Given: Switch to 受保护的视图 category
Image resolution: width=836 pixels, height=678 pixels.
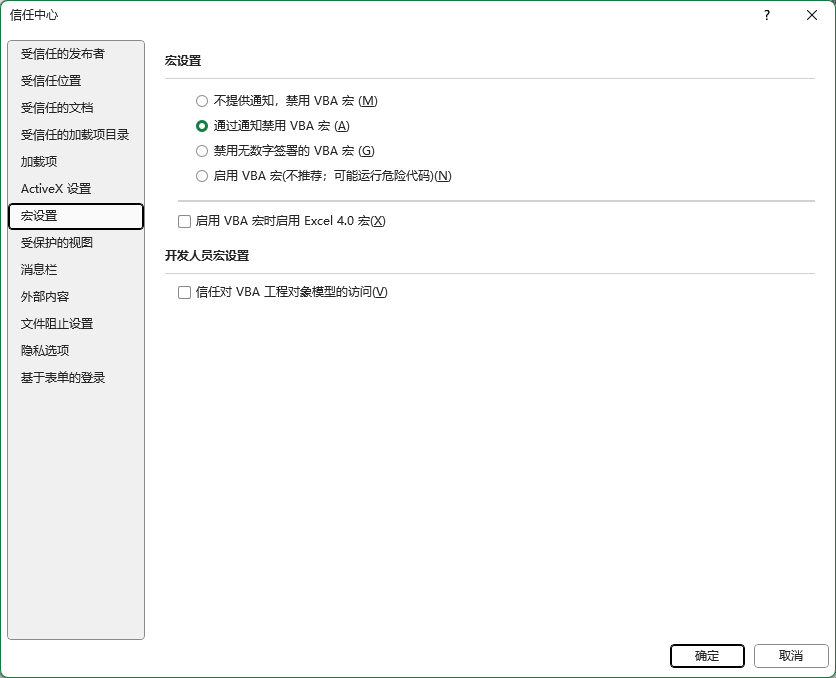Looking at the screenshot, I should [76, 243].
